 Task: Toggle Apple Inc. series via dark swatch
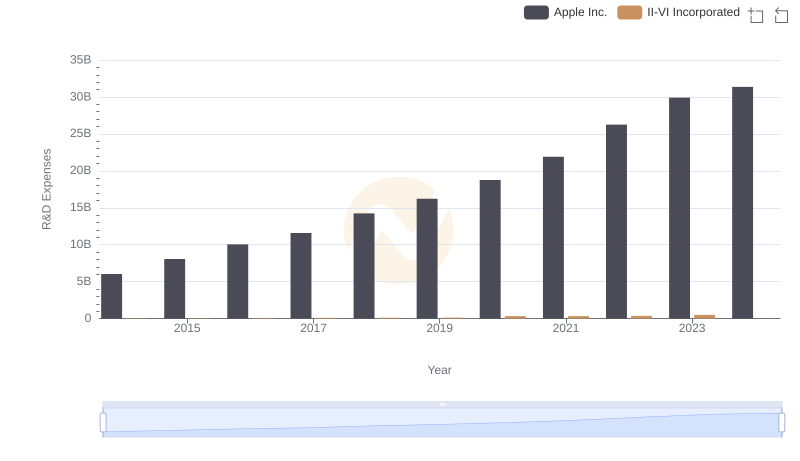pyautogui.click(x=536, y=13)
